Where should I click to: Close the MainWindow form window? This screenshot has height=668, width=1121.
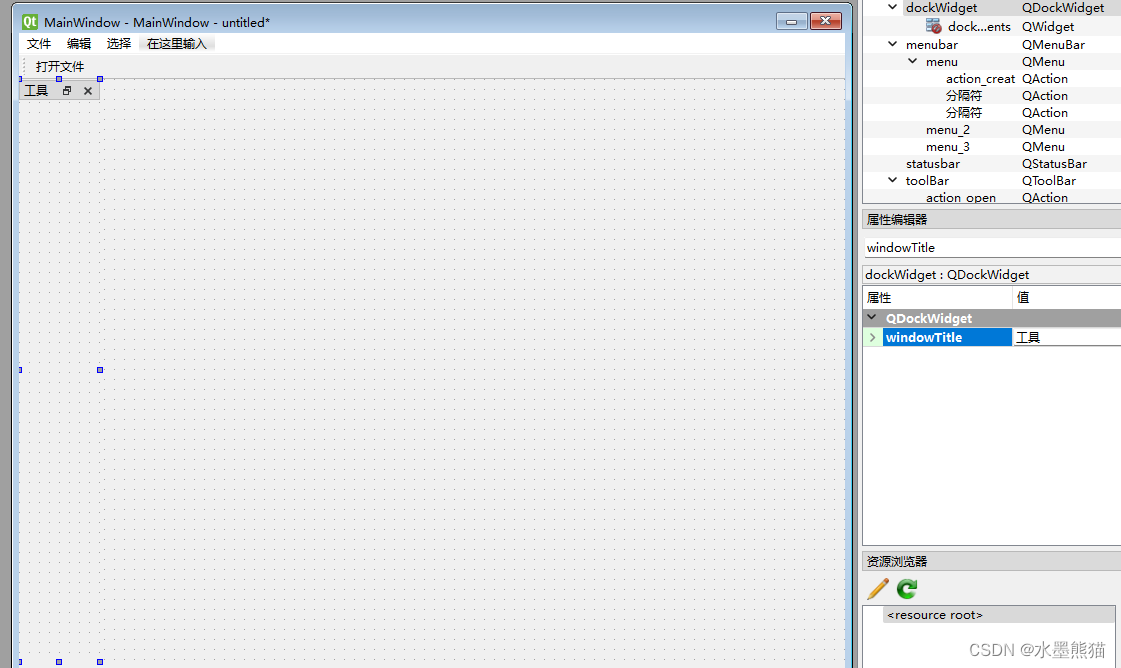tap(825, 21)
